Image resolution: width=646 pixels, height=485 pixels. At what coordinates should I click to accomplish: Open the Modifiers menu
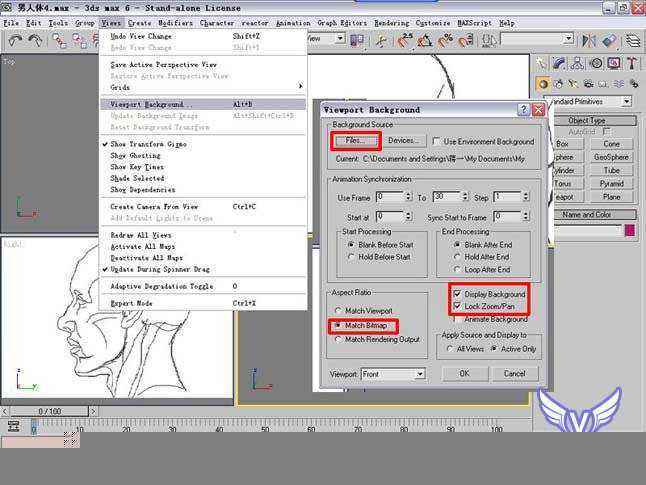point(175,23)
